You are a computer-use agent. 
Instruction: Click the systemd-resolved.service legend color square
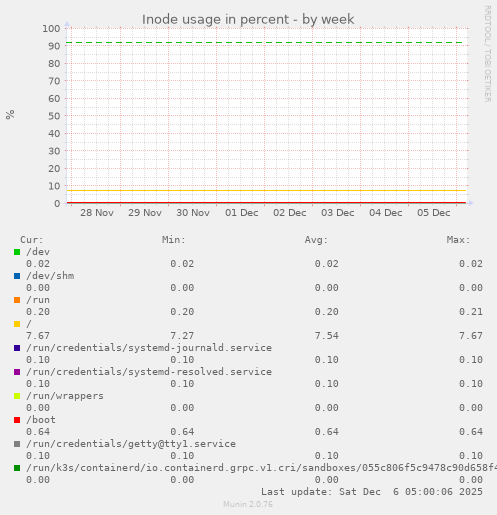click(17, 372)
